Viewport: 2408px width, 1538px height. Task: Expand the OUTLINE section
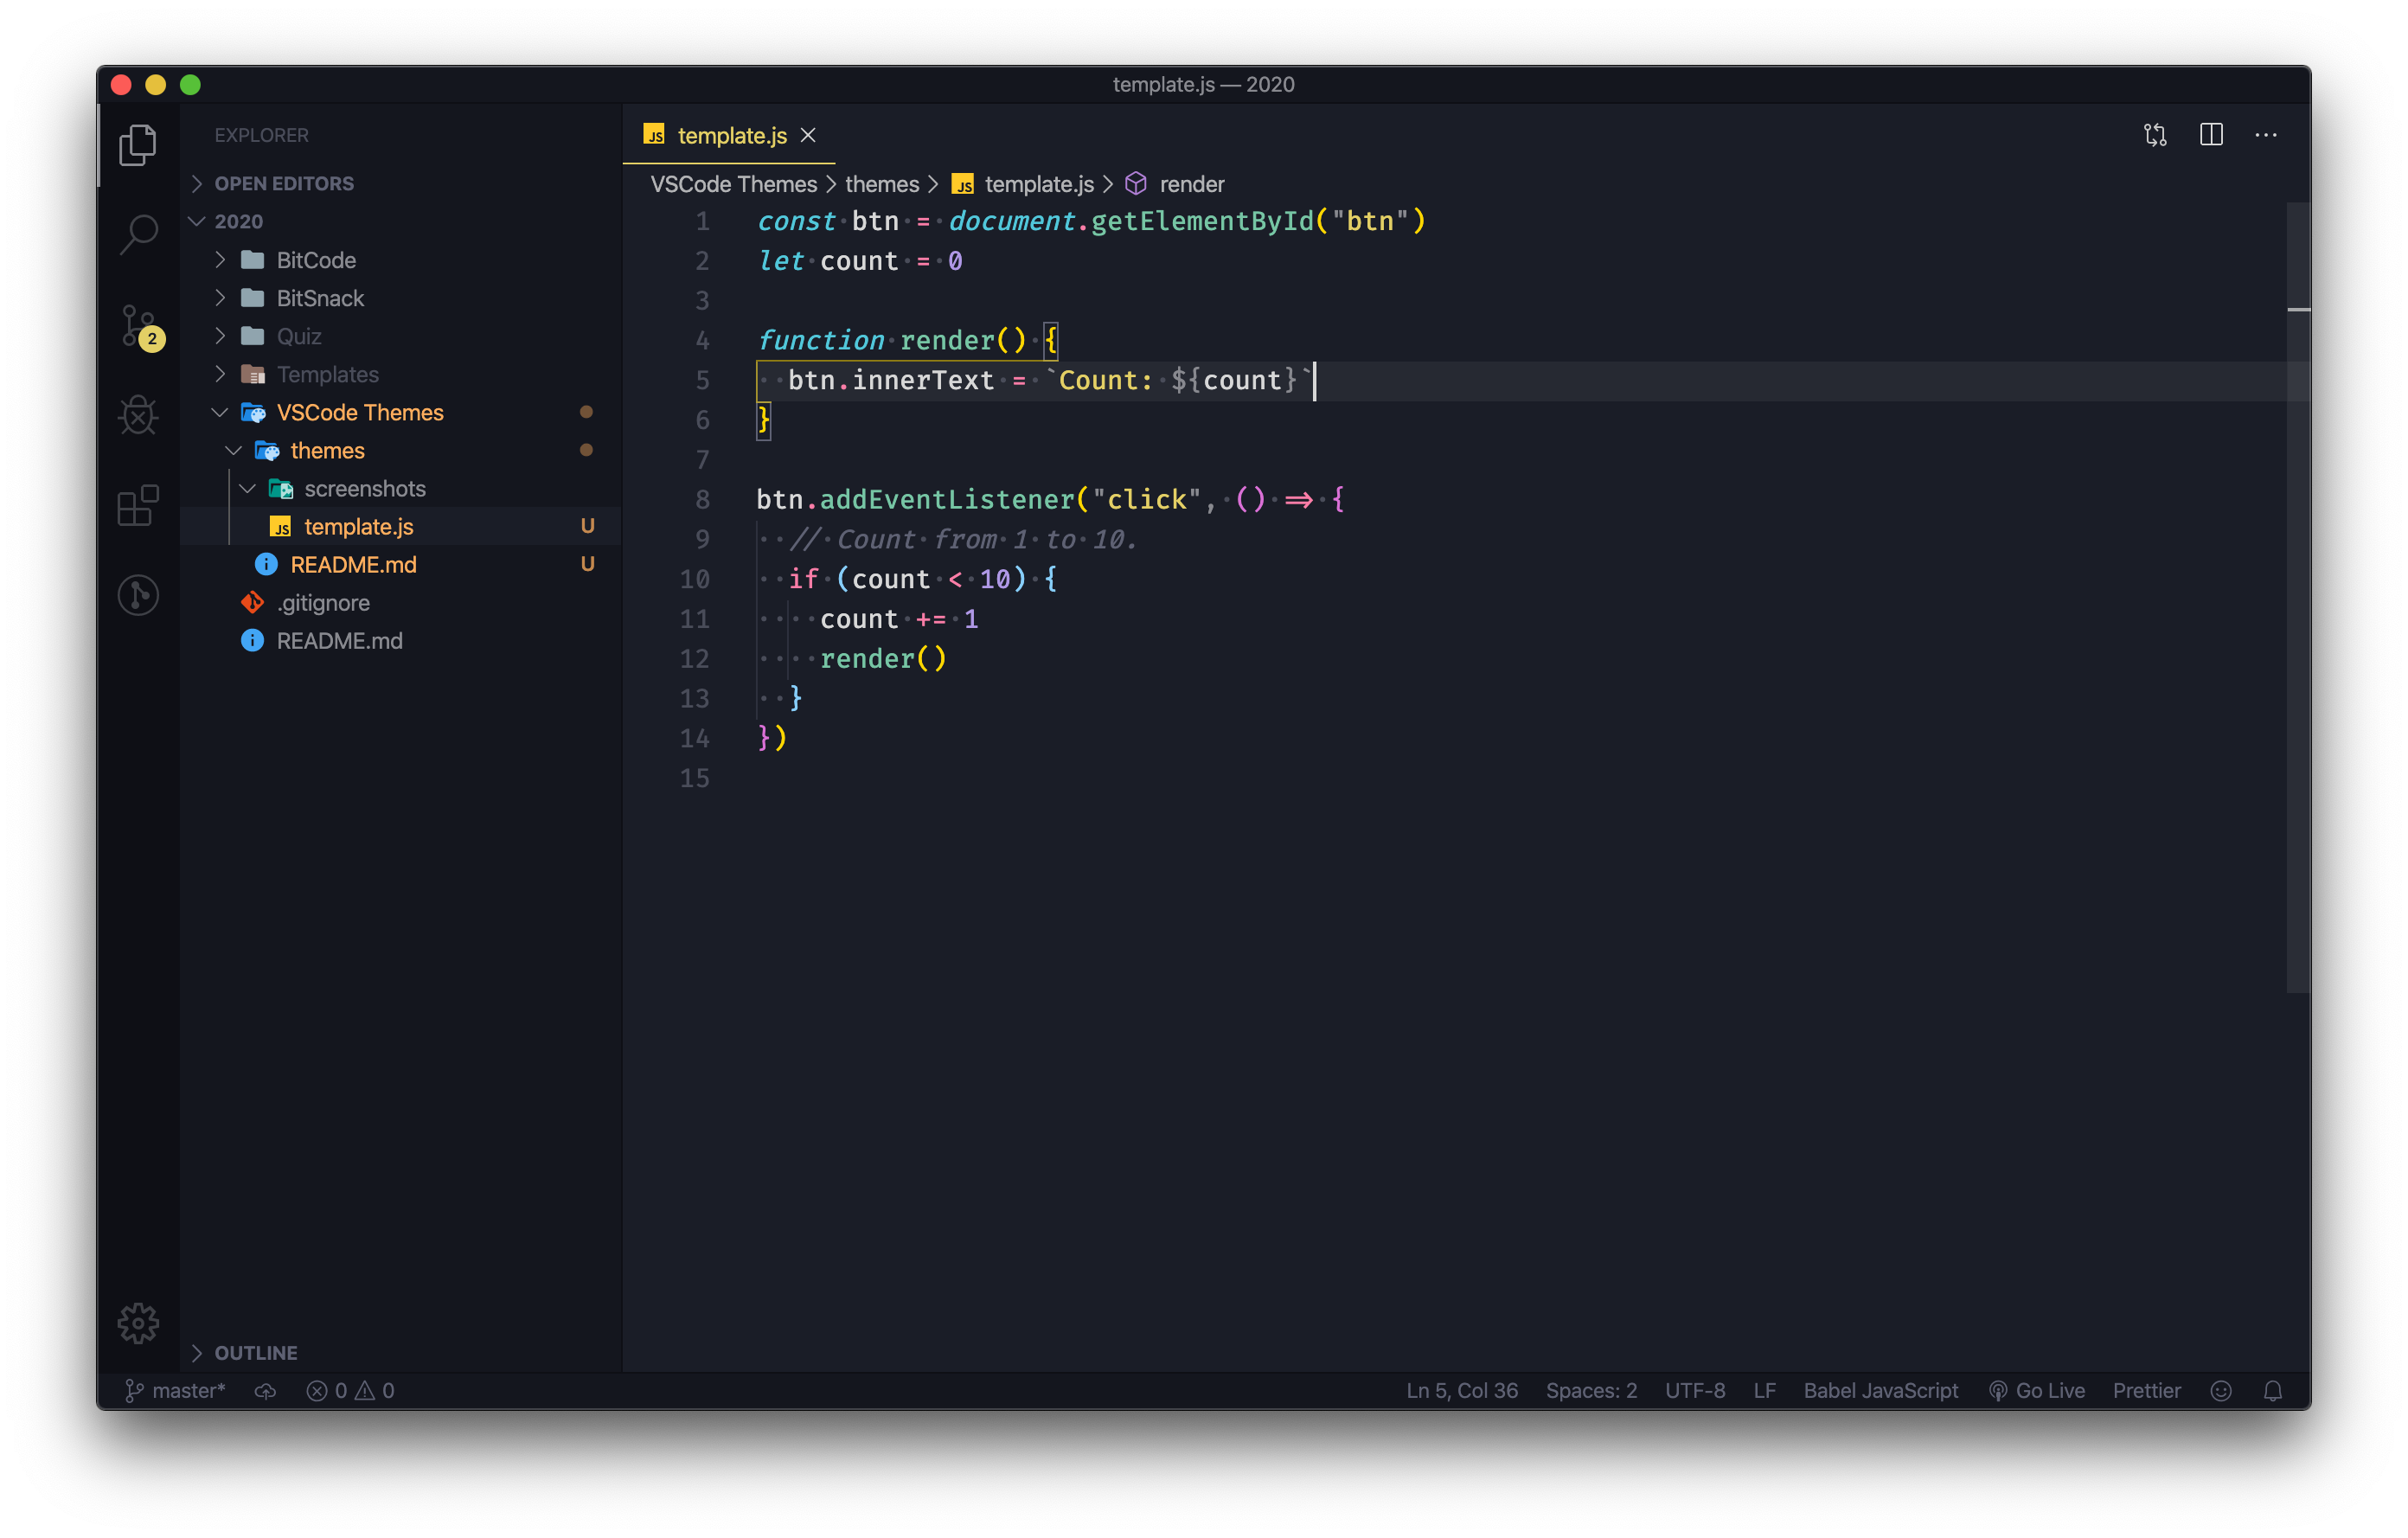tap(255, 1353)
